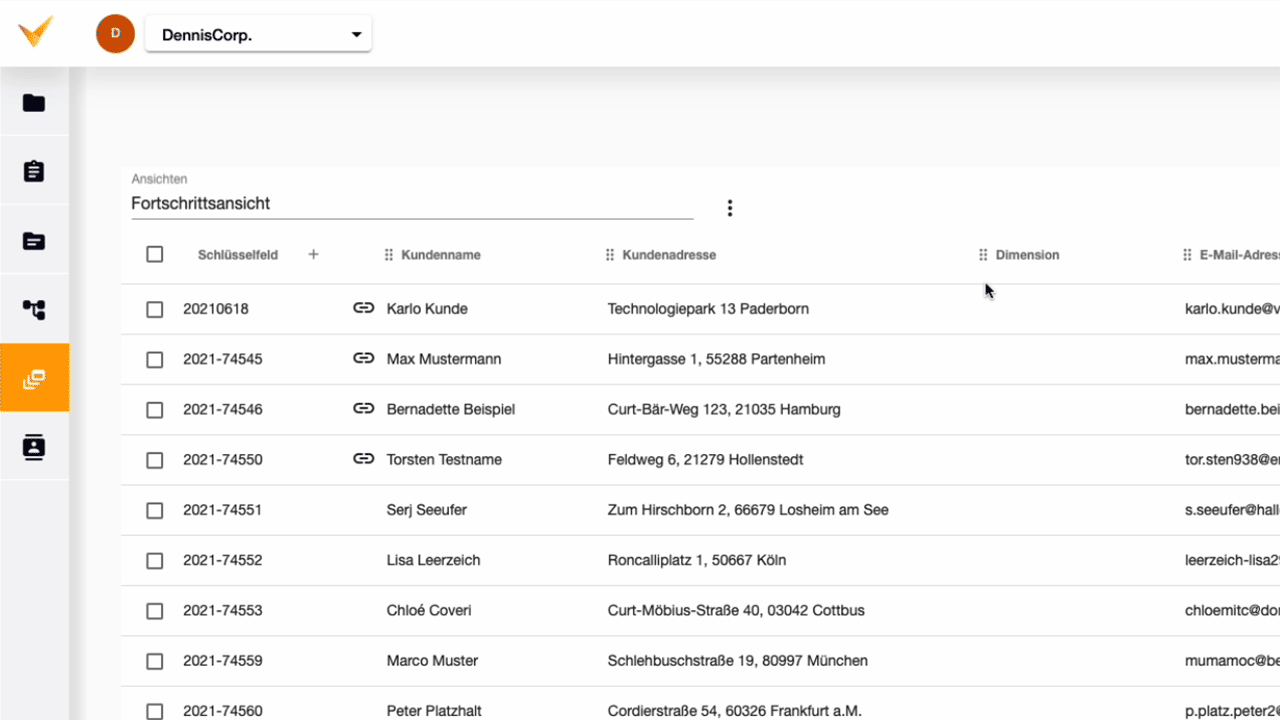
Task: Open the user avatar labeled D
Action: [x=115, y=34]
